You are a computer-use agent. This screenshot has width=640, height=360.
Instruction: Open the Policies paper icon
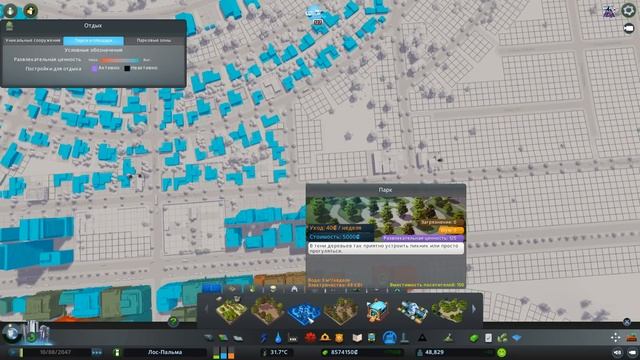click(x=488, y=338)
